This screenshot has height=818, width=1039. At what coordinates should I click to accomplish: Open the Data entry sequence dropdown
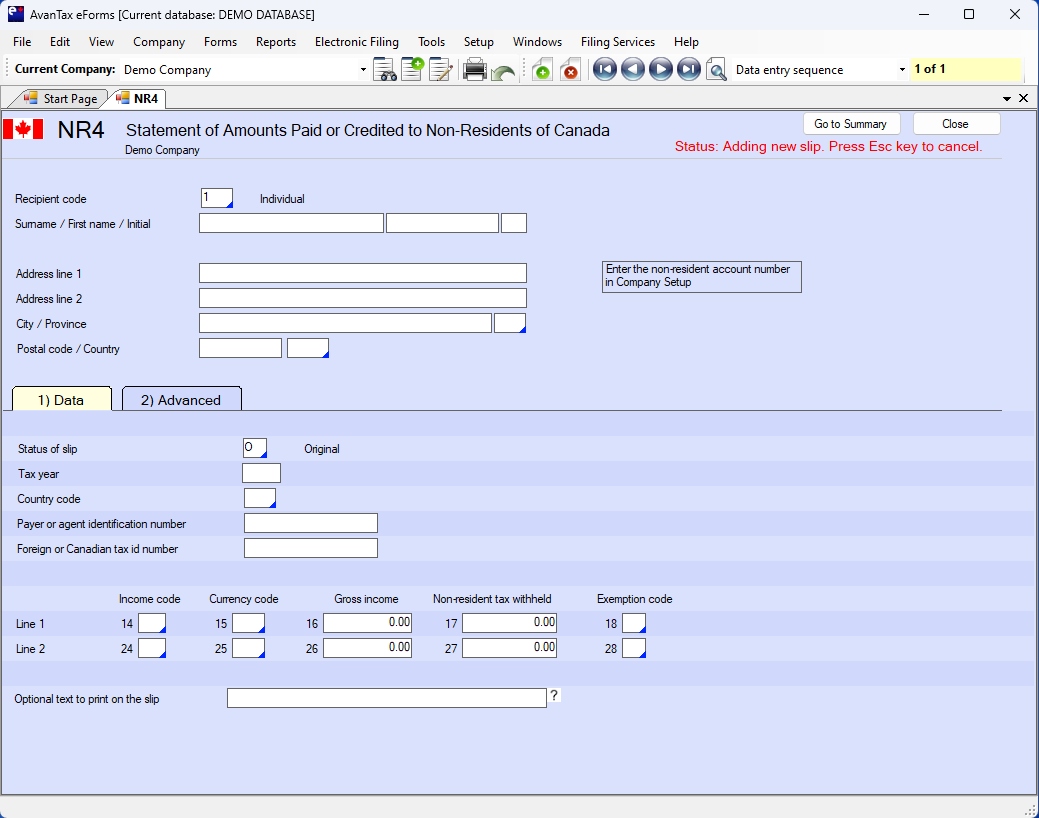[902, 70]
